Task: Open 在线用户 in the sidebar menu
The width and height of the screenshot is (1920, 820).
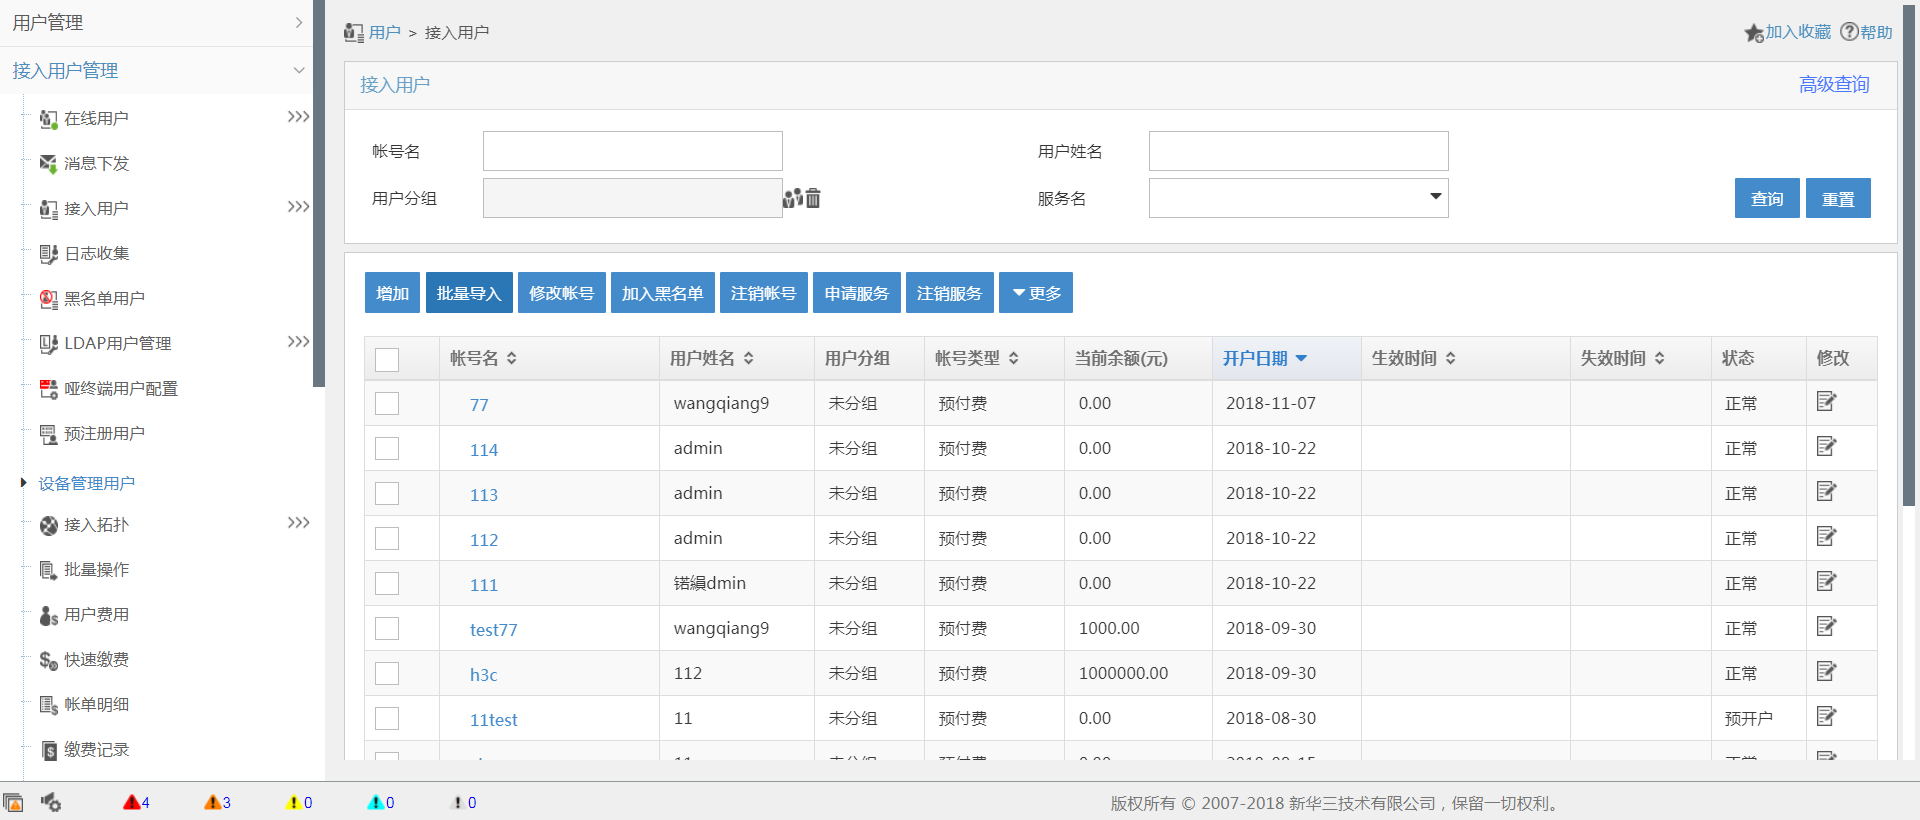Action: click(96, 119)
